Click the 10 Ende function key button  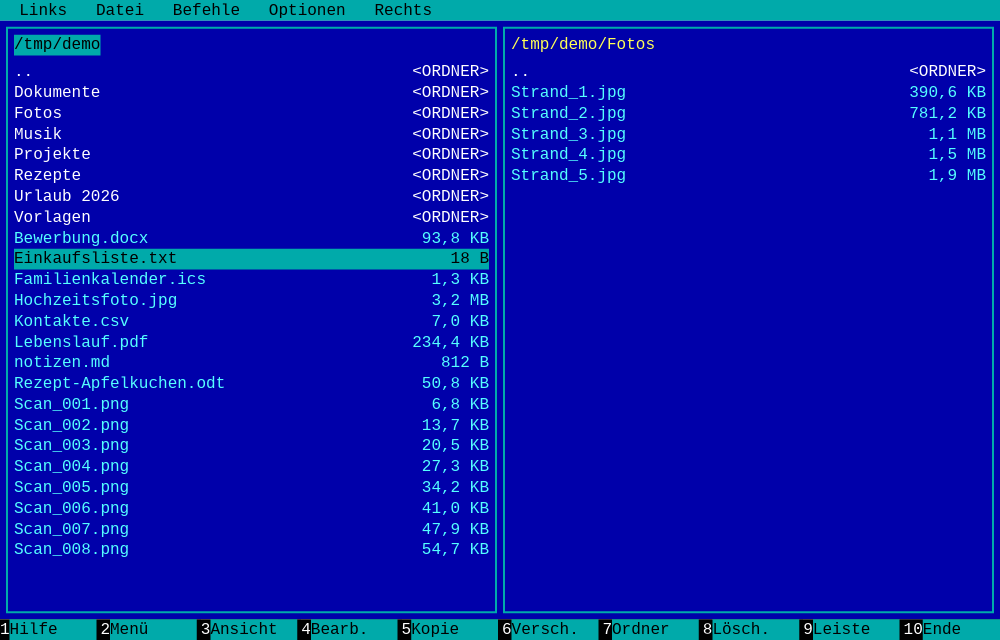950,629
